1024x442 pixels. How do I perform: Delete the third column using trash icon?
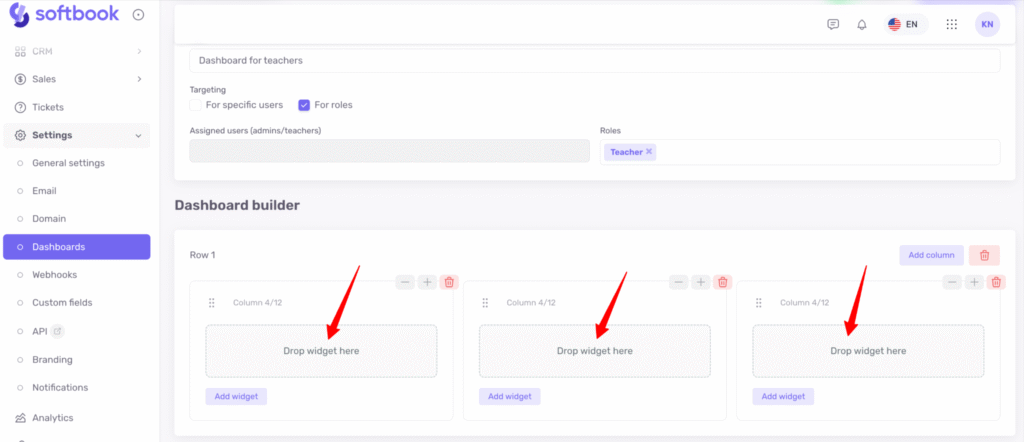(x=995, y=283)
